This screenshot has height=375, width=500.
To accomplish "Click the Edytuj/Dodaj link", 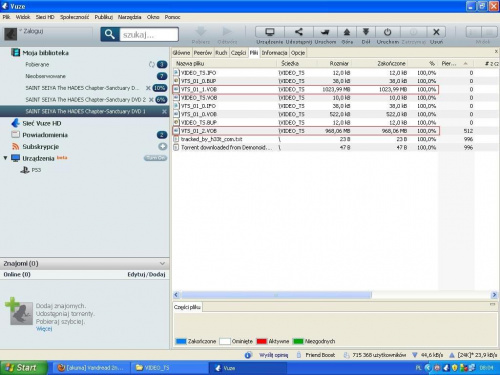I will tap(146, 274).
